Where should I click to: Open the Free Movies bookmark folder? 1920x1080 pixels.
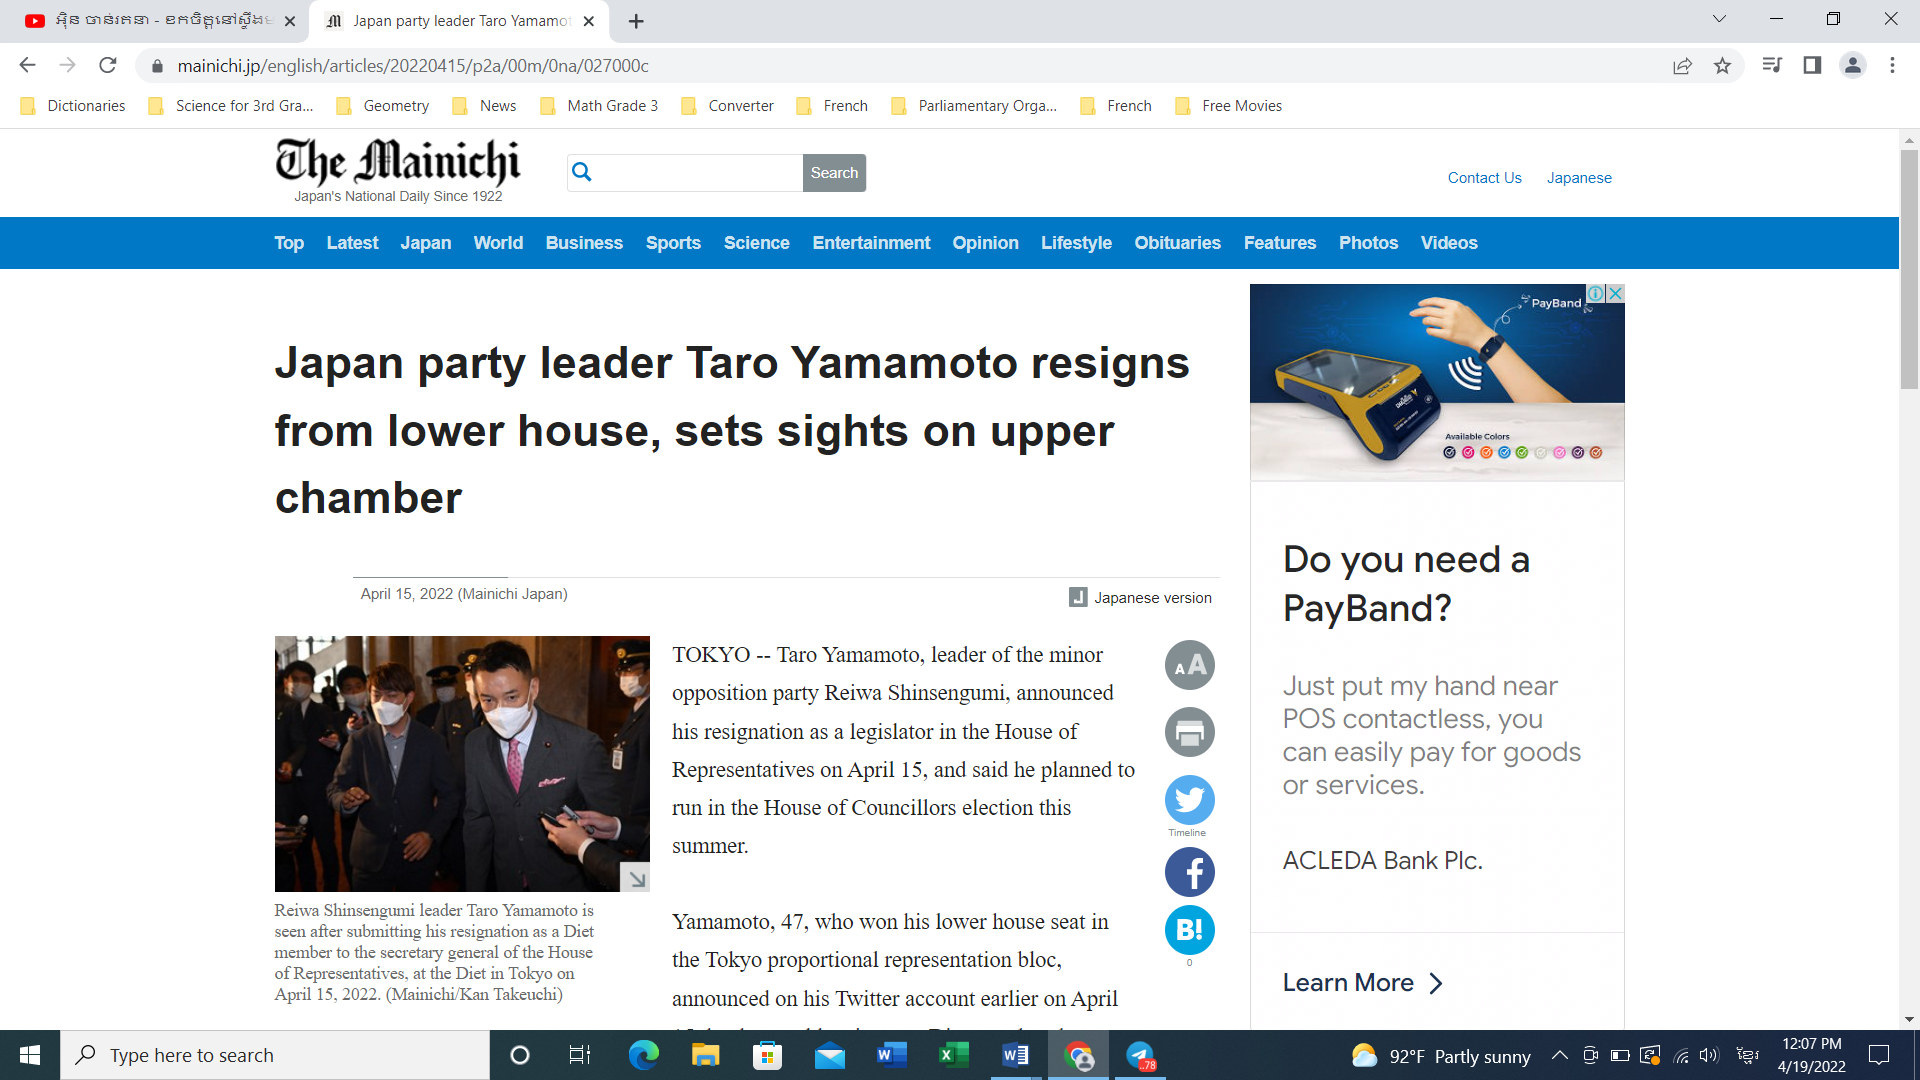click(x=1229, y=106)
